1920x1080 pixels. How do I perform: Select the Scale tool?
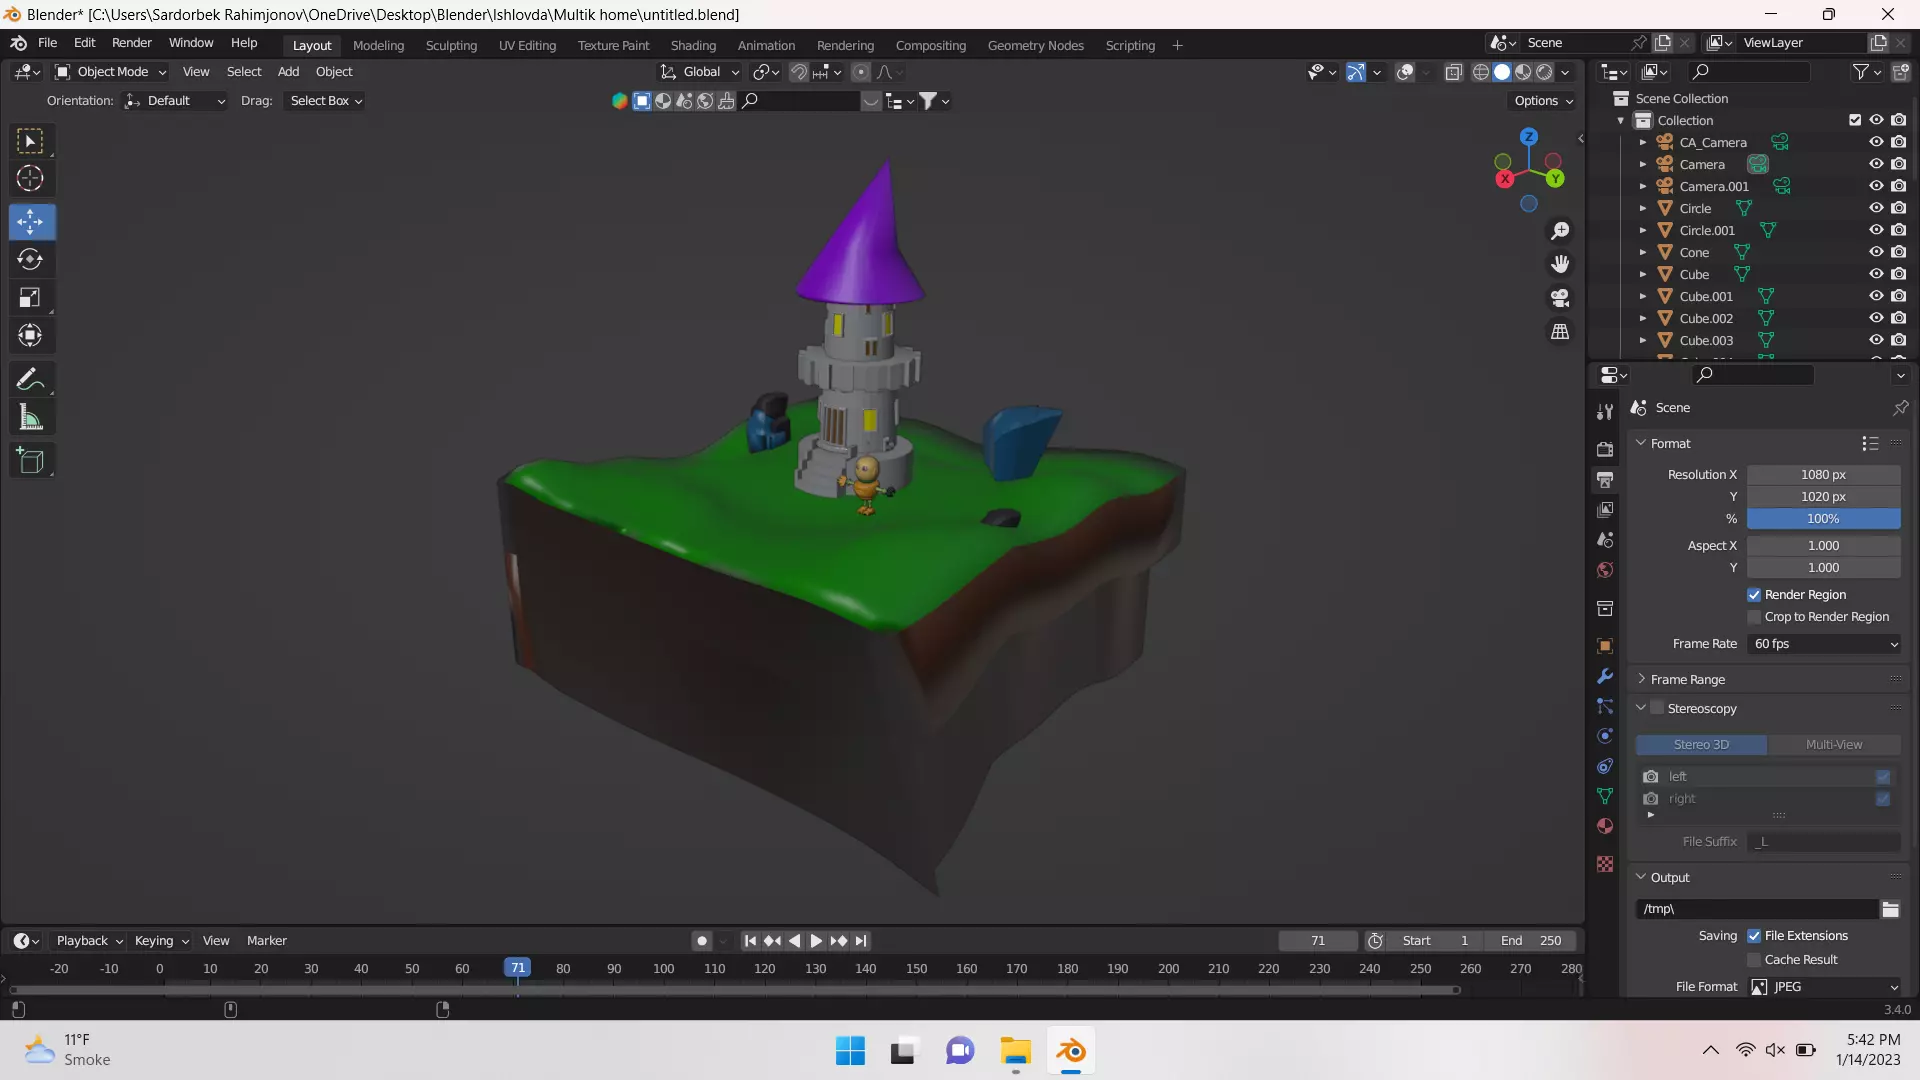tap(30, 298)
